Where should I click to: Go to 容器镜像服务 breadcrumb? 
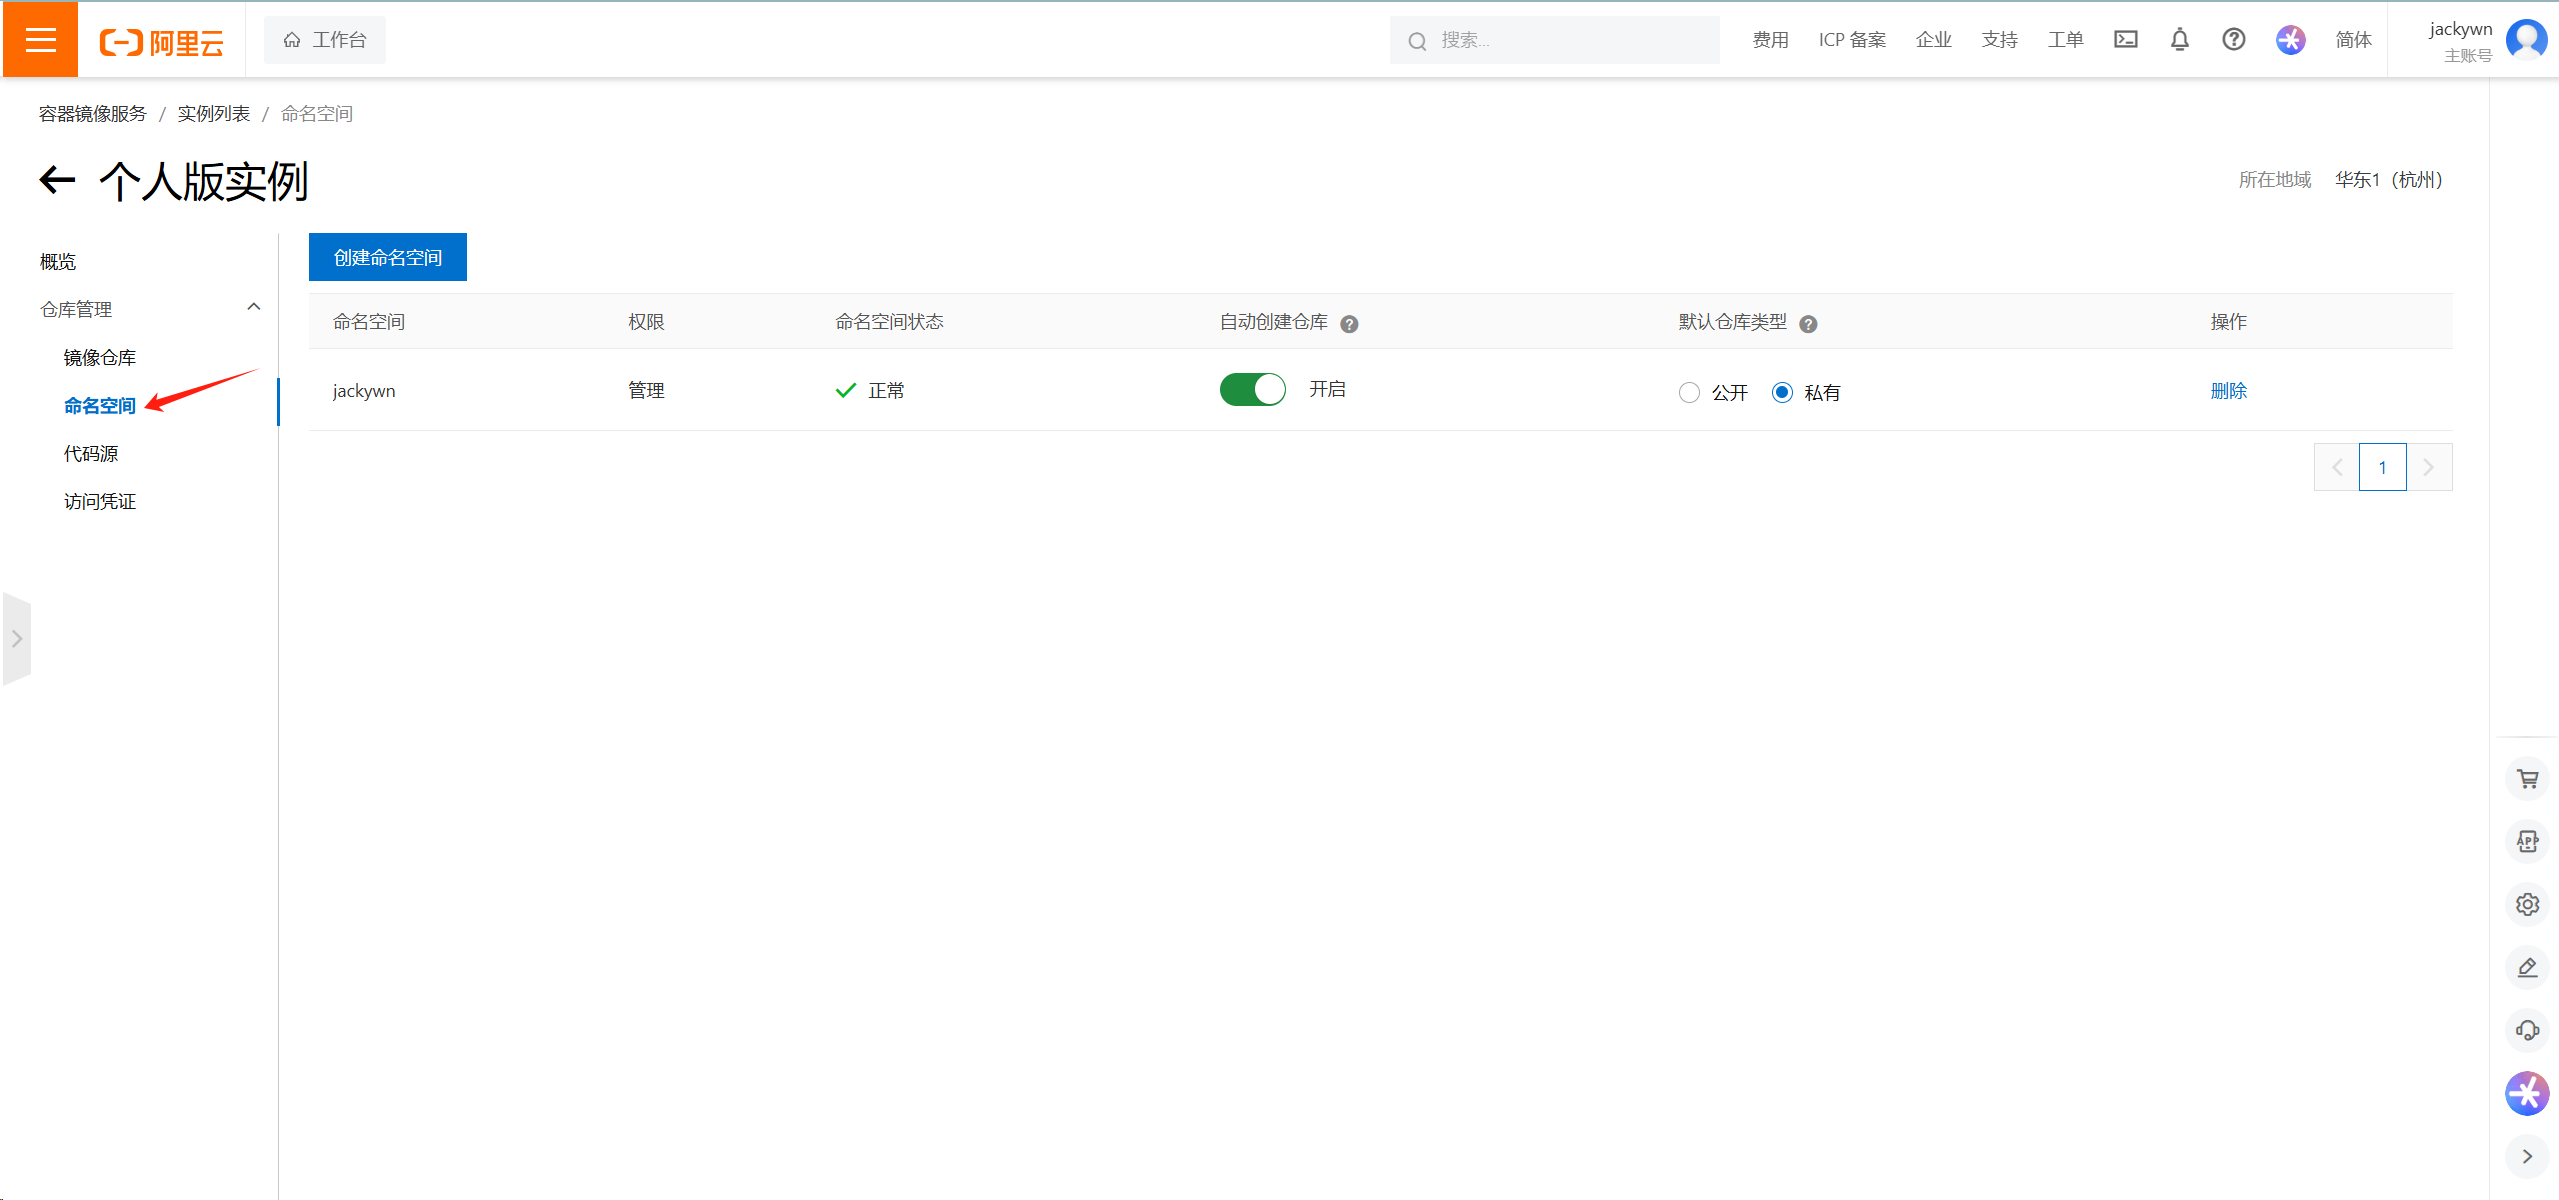click(x=93, y=114)
